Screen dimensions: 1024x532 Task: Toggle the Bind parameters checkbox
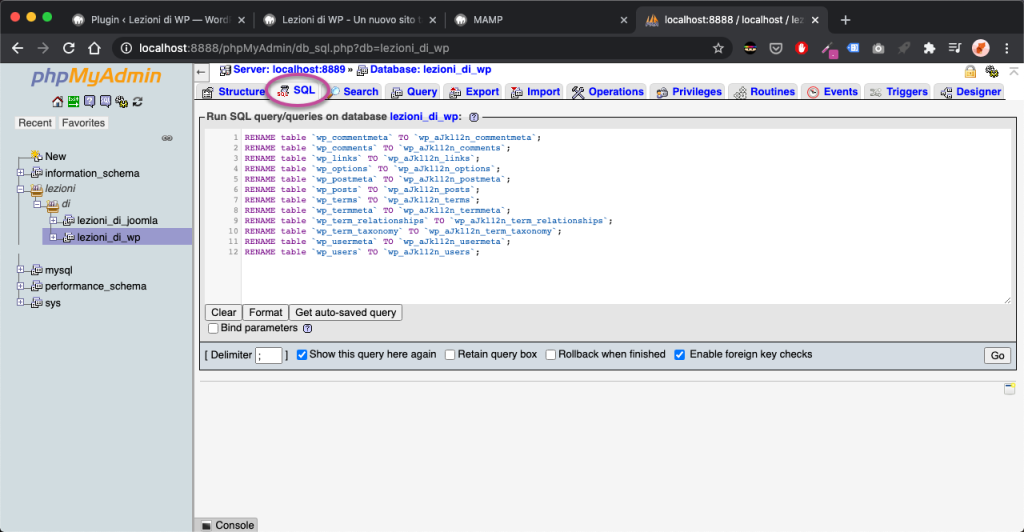click(213, 328)
